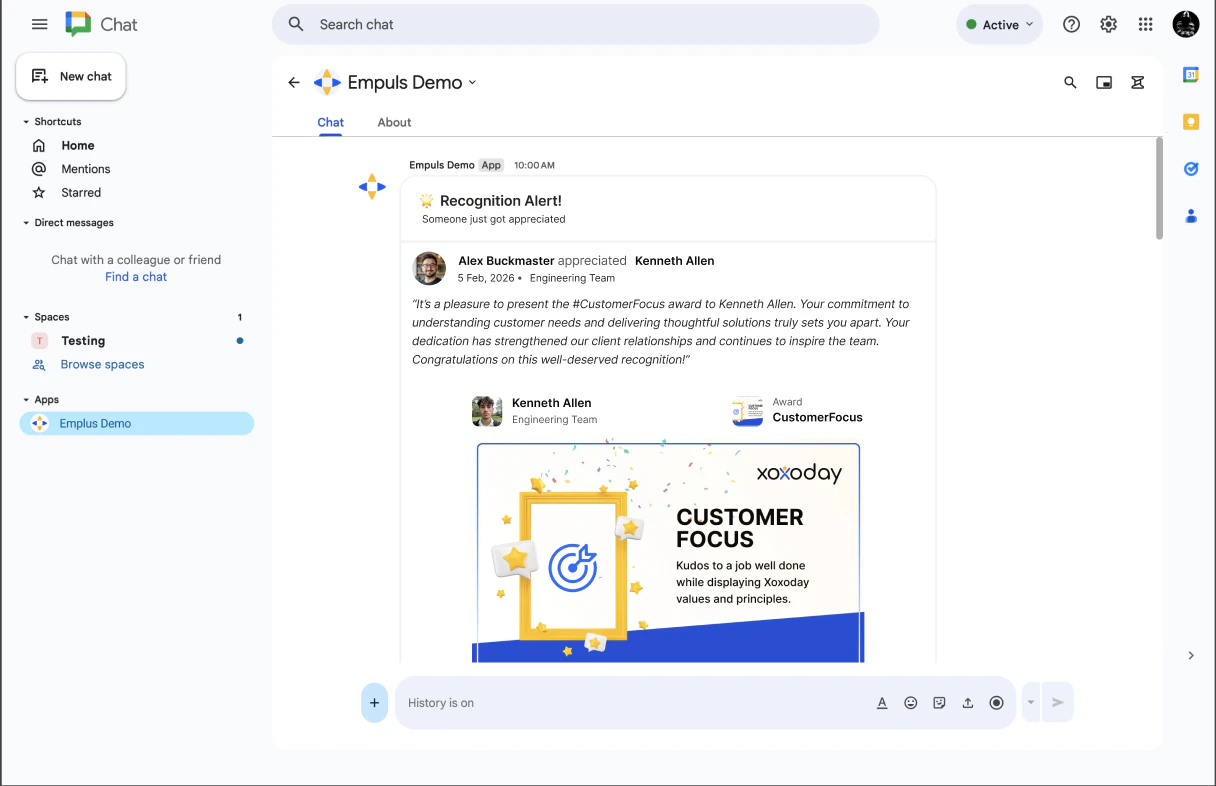
Task: Open the main menu hamburger icon
Action: pyautogui.click(x=40, y=24)
